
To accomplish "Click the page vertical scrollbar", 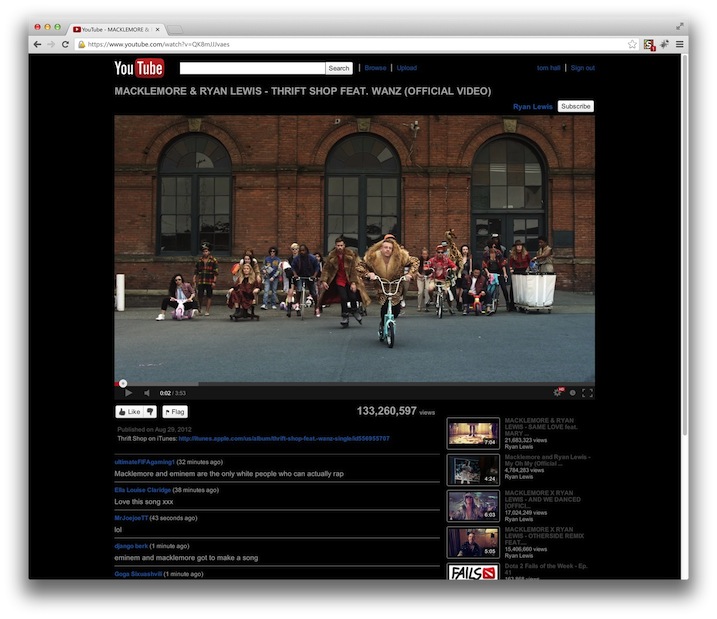I will [684, 247].
